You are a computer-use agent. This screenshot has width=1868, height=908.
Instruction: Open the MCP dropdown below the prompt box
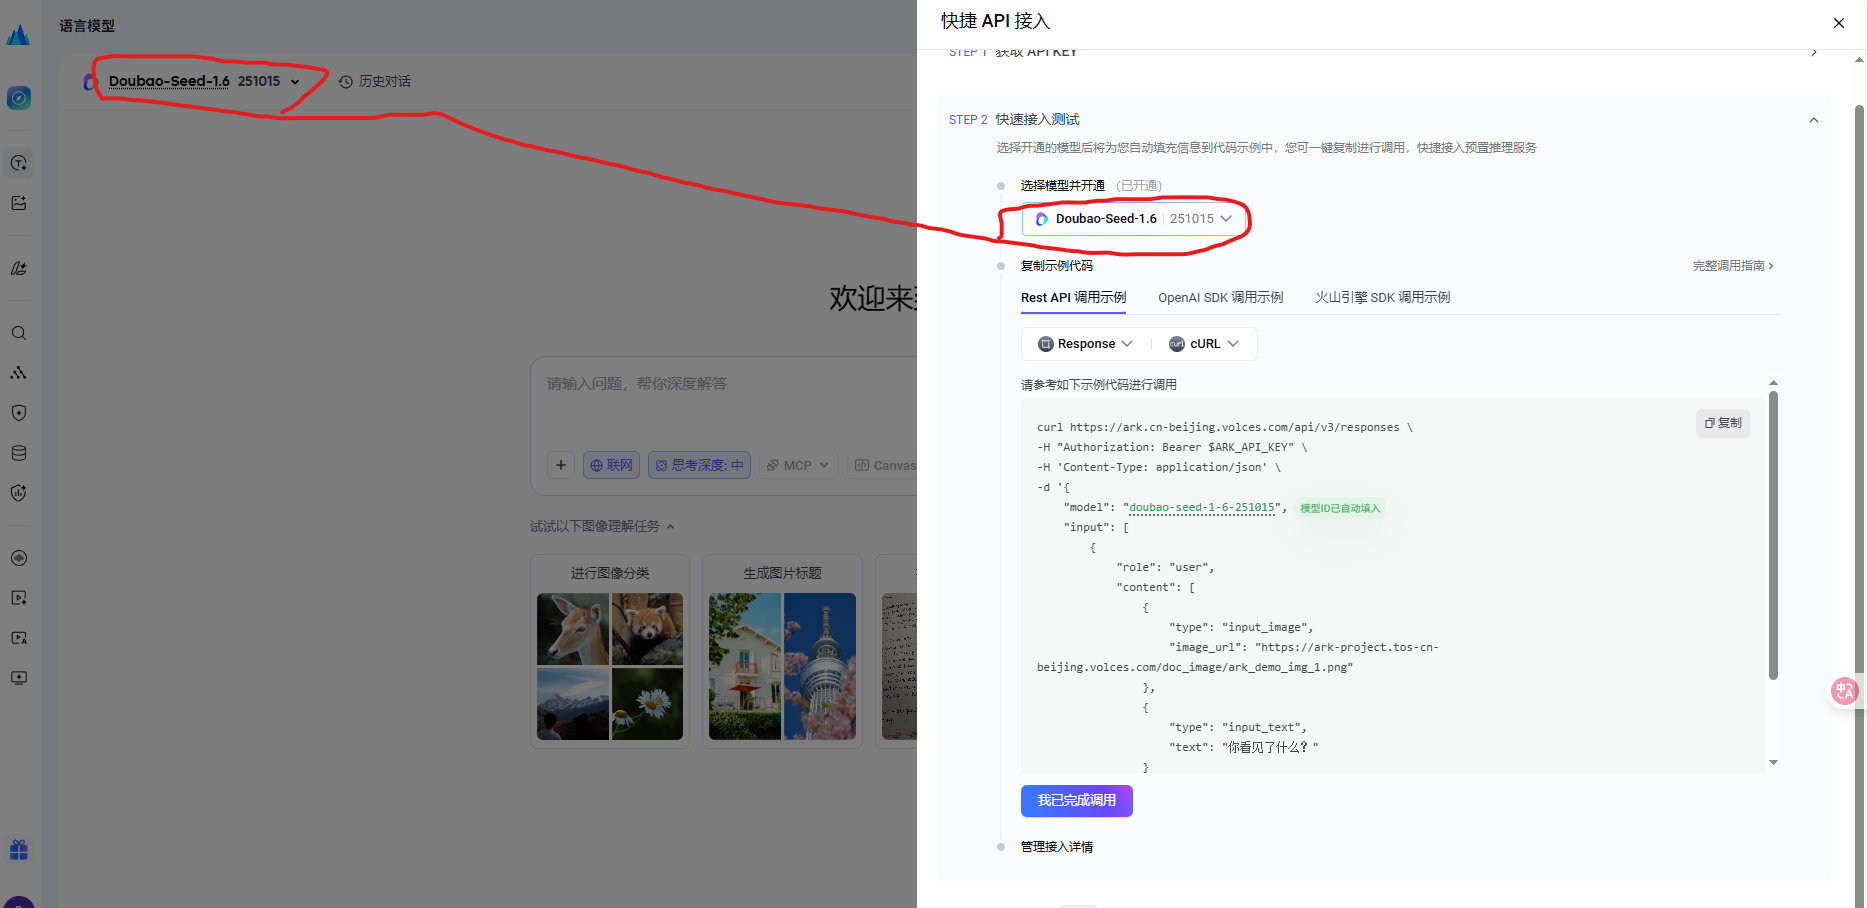(798, 465)
